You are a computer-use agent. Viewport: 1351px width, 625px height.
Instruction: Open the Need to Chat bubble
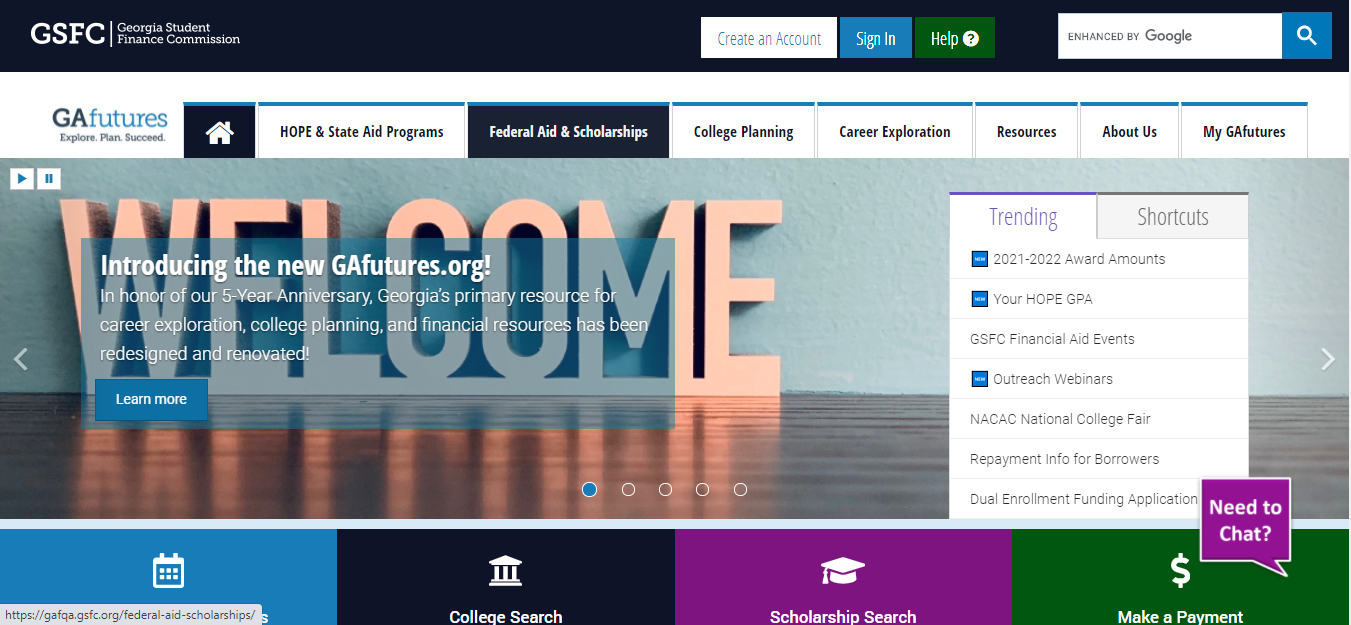point(1245,524)
